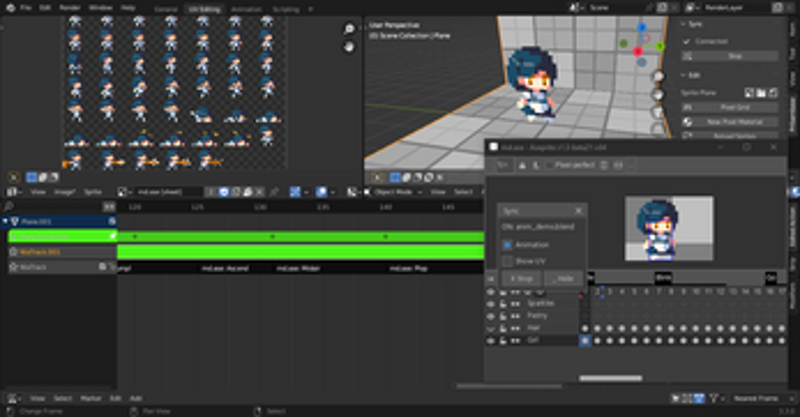Open the Render menu

coord(70,8)
